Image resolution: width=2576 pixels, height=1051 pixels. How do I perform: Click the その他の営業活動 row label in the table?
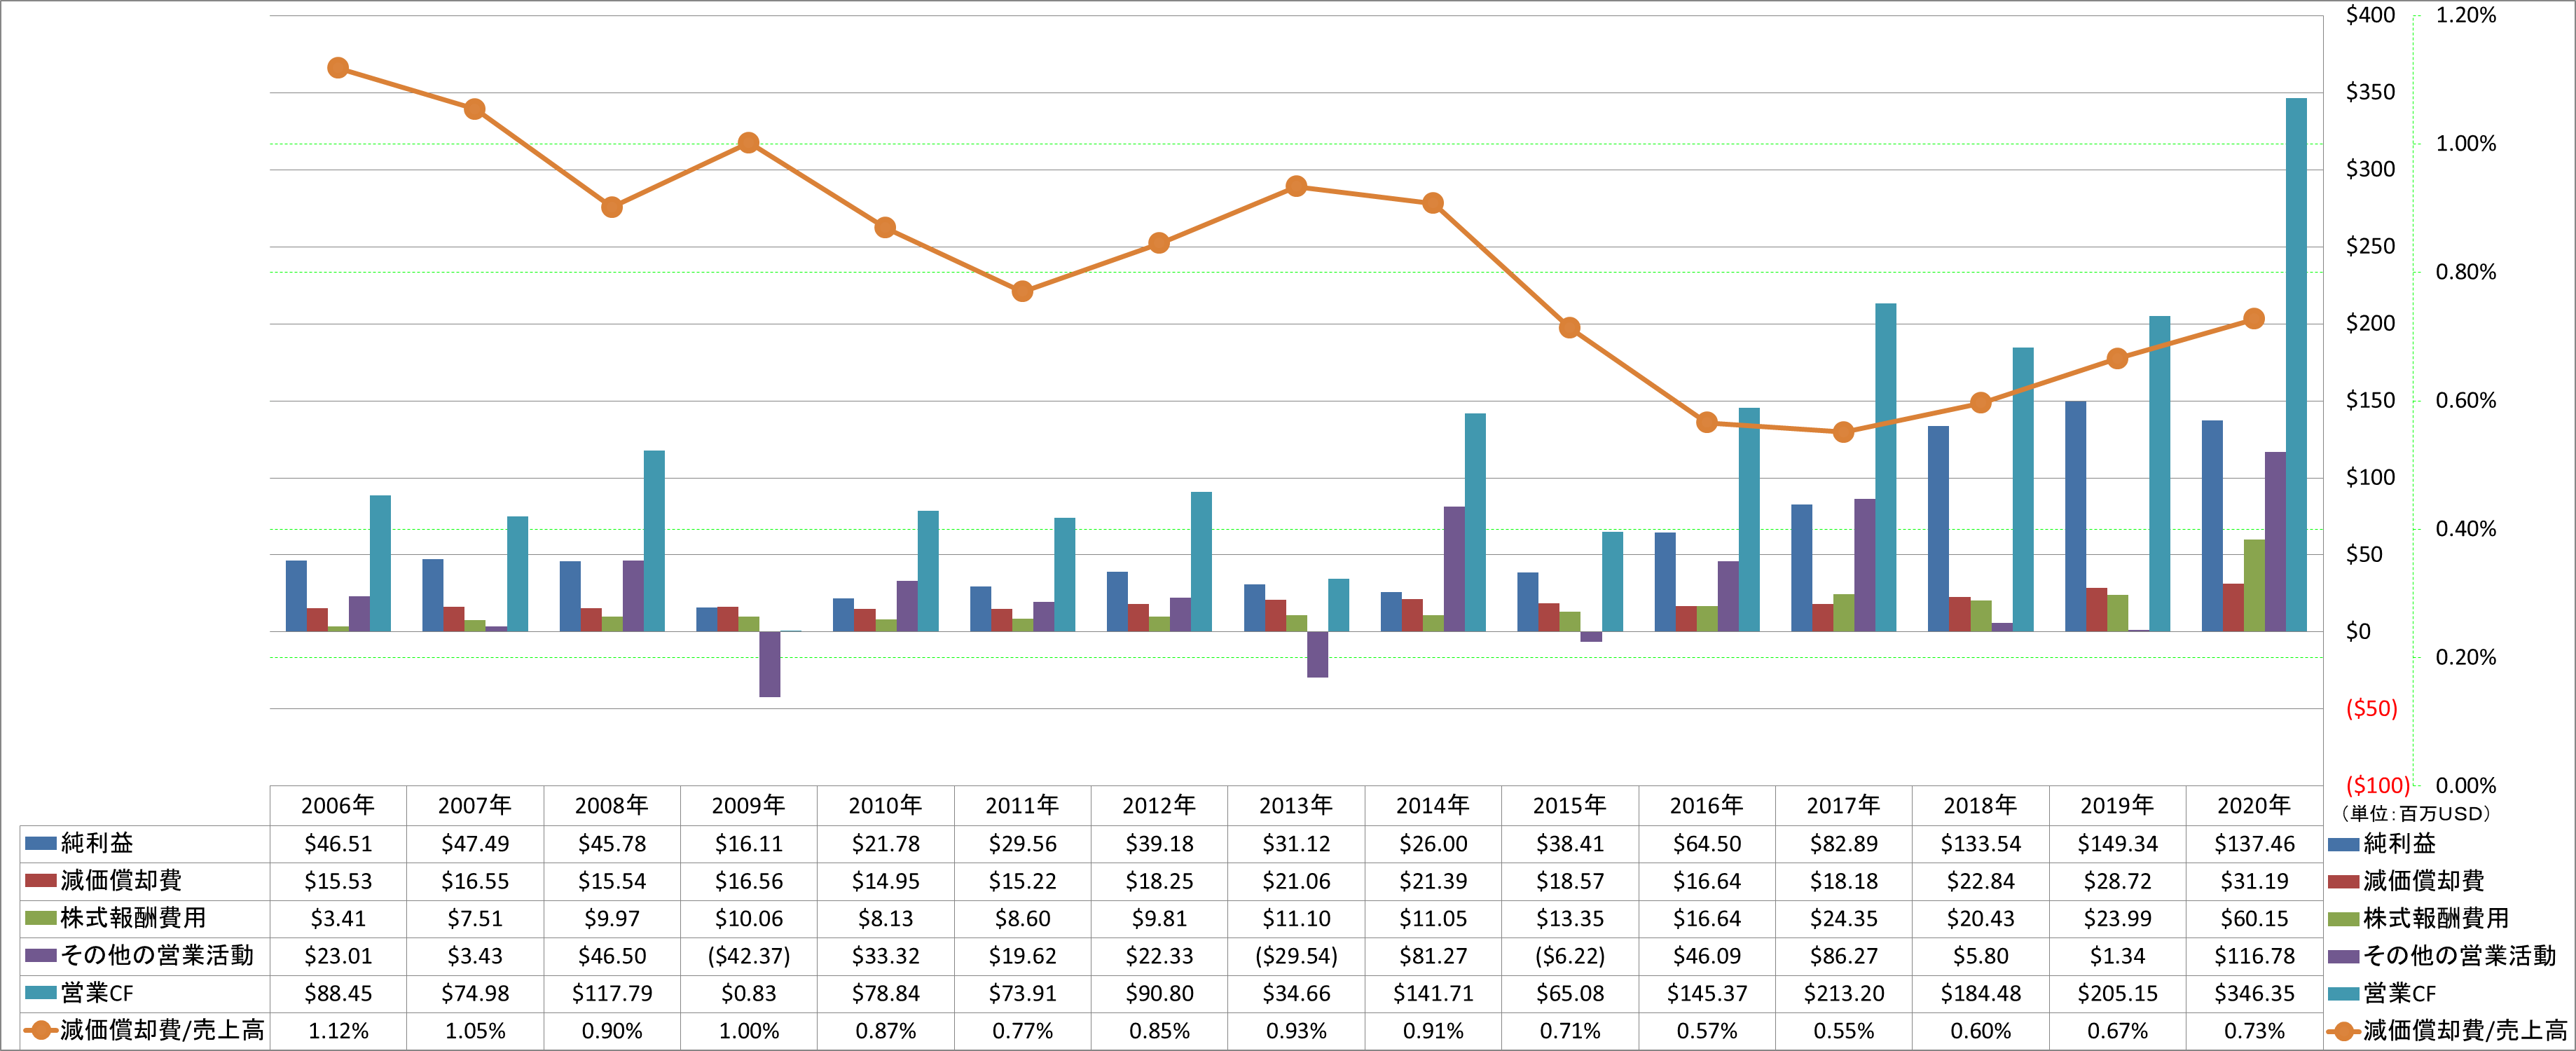[x=157, y=955]
